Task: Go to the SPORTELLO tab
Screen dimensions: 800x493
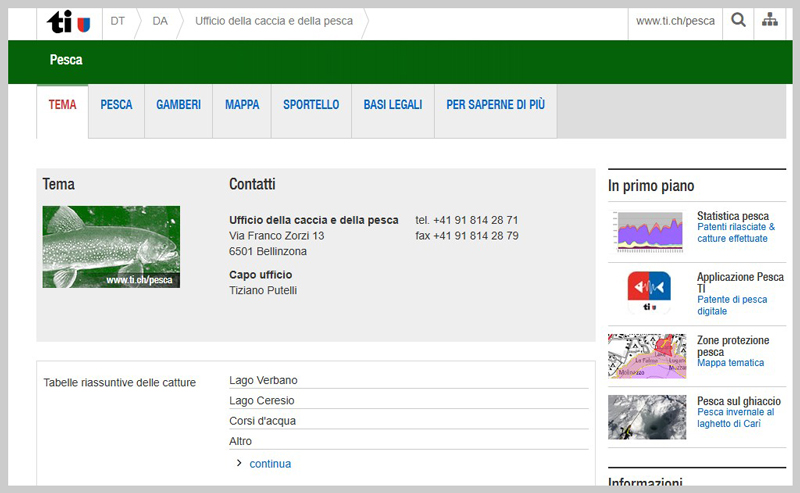Action: click(311, 105)
